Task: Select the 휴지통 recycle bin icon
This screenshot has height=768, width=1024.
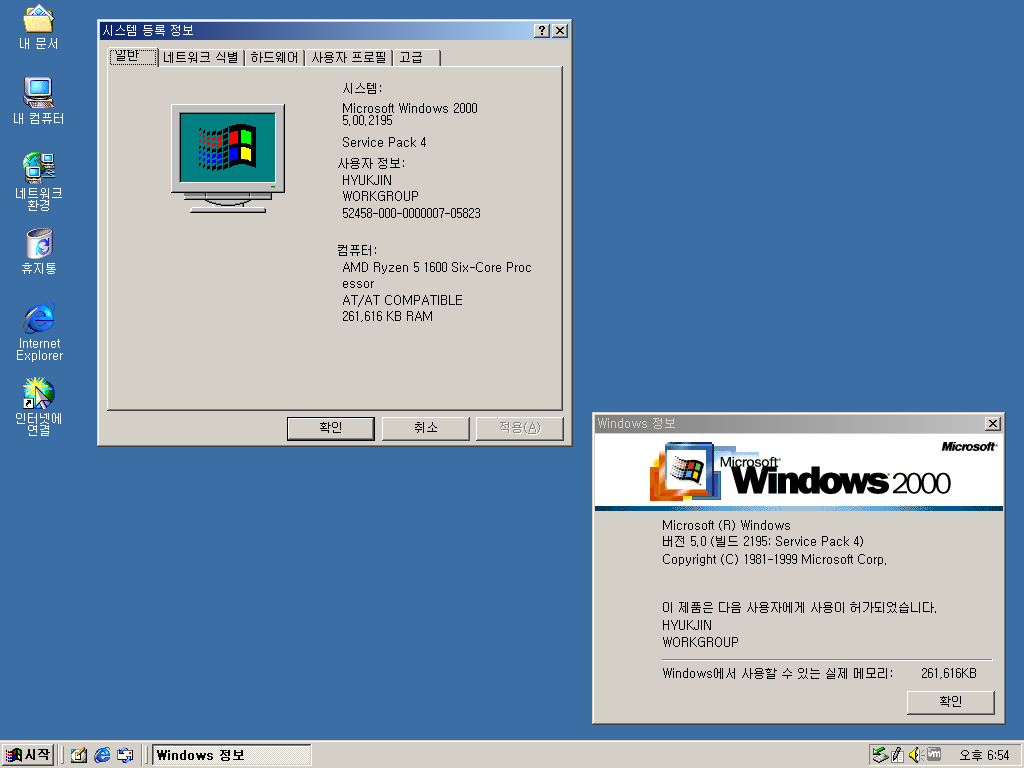Action: (x=39, y=251)
